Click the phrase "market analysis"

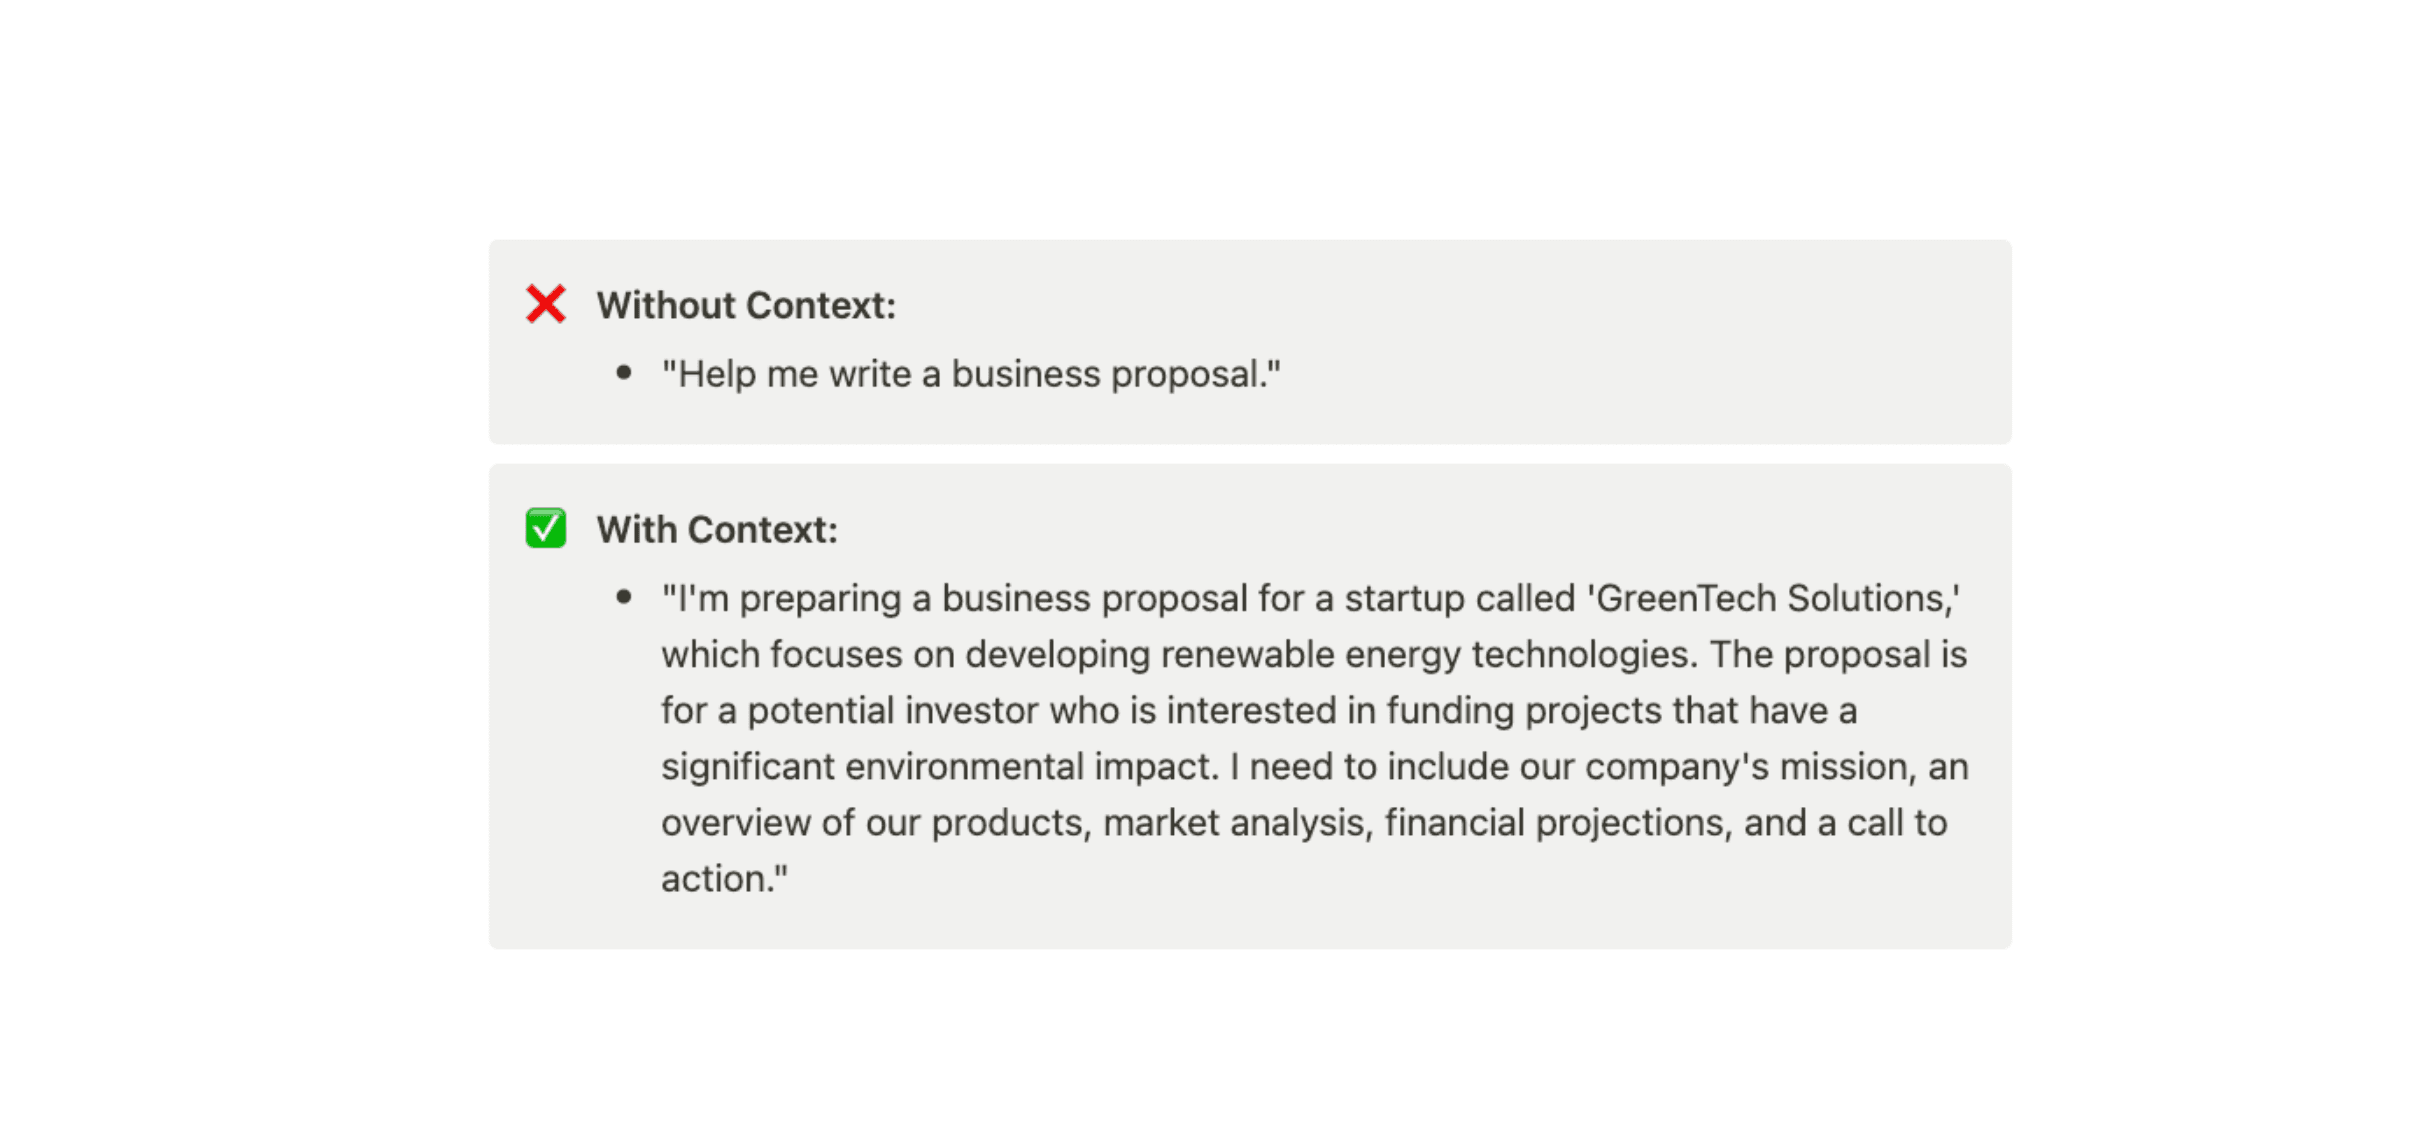1238,822
